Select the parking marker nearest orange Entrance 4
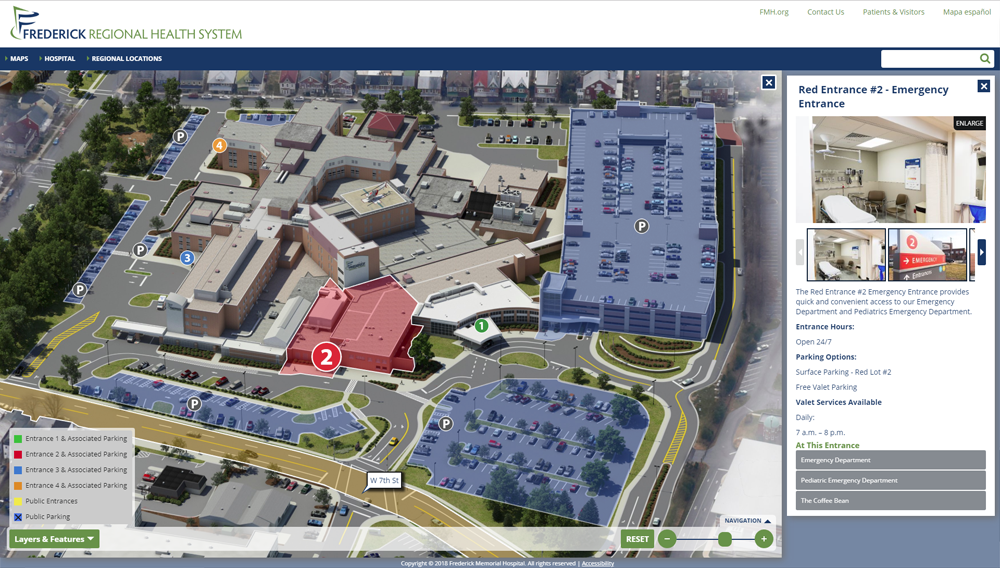This screenshot has height=568, width=1000. [x=180, y=136]
